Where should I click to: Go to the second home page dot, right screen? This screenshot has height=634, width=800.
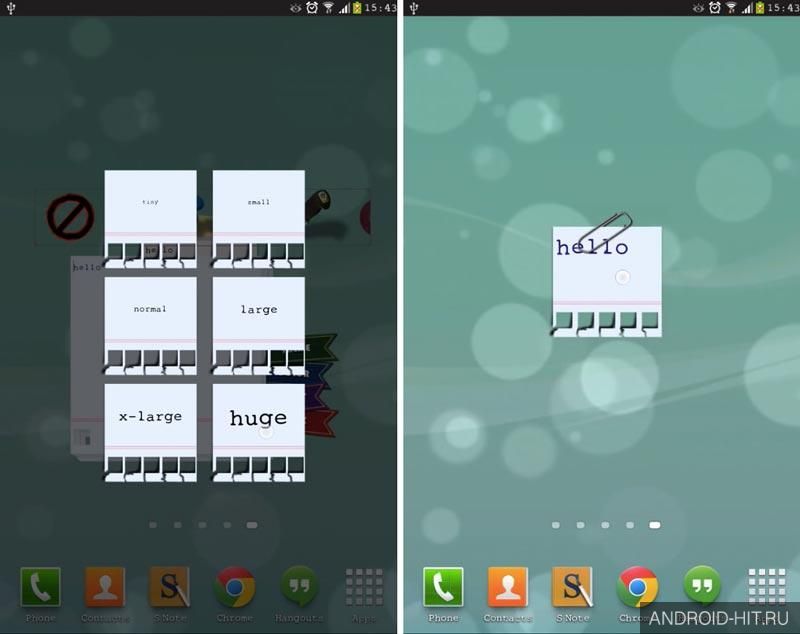pos(581,525)
